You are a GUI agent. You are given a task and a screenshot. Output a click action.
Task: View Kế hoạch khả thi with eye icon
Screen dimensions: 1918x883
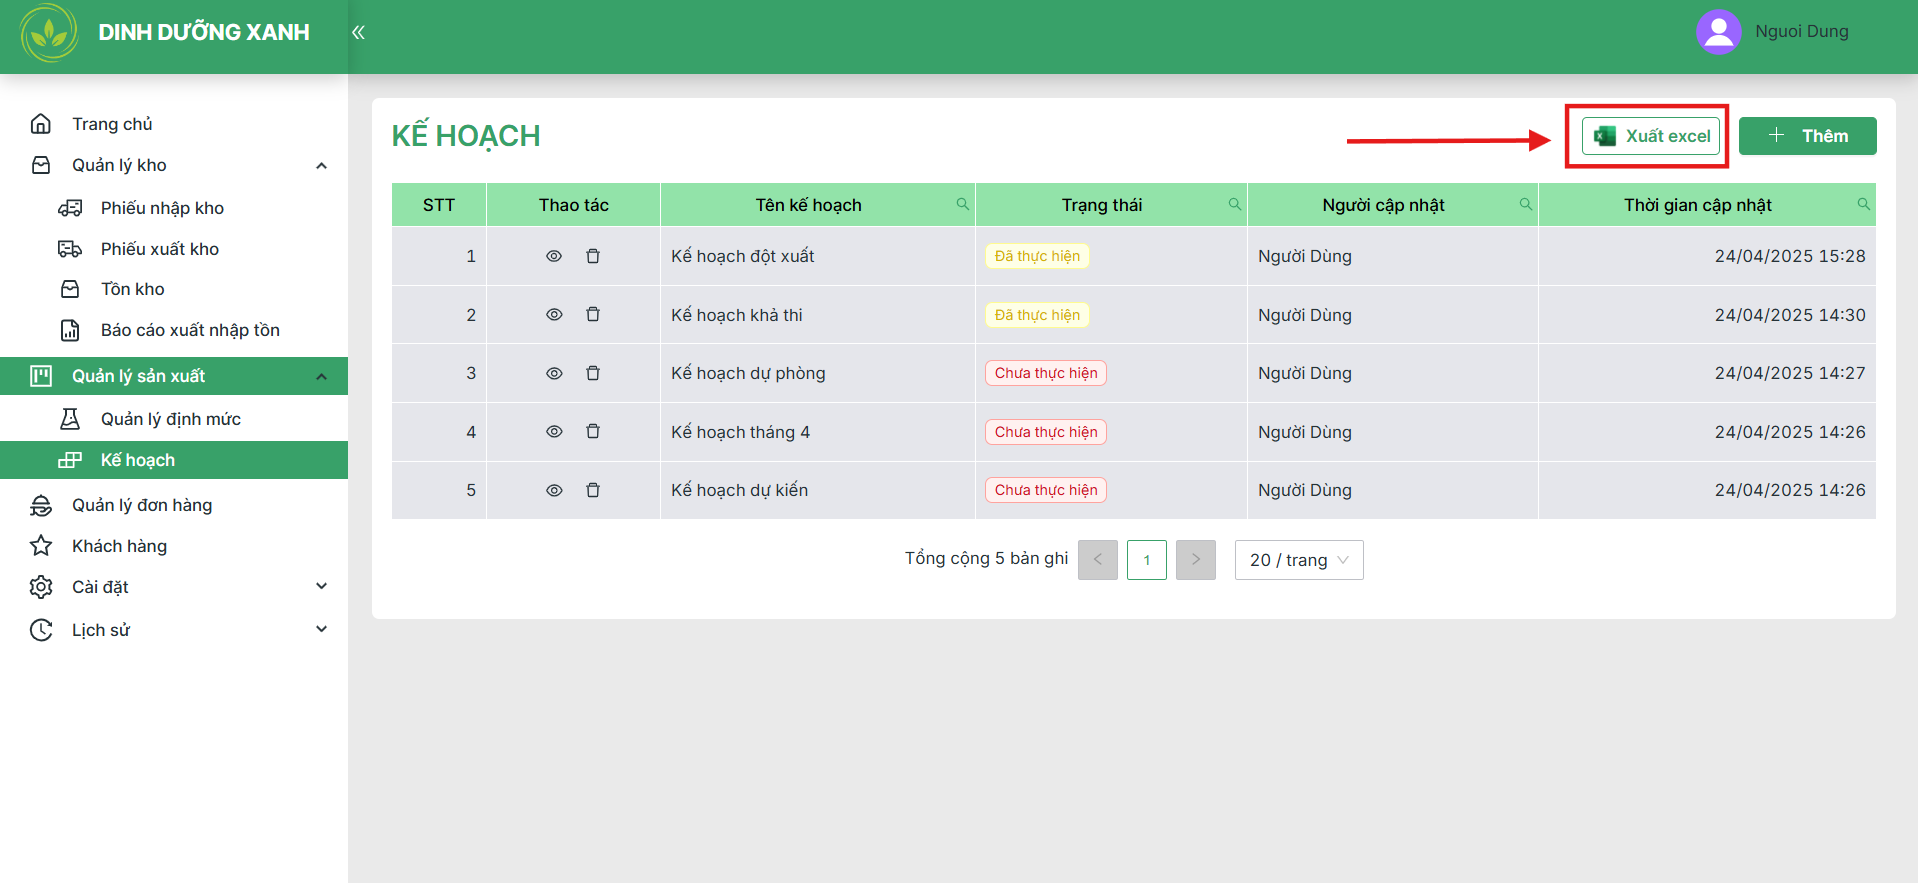[x=554, y=314]
